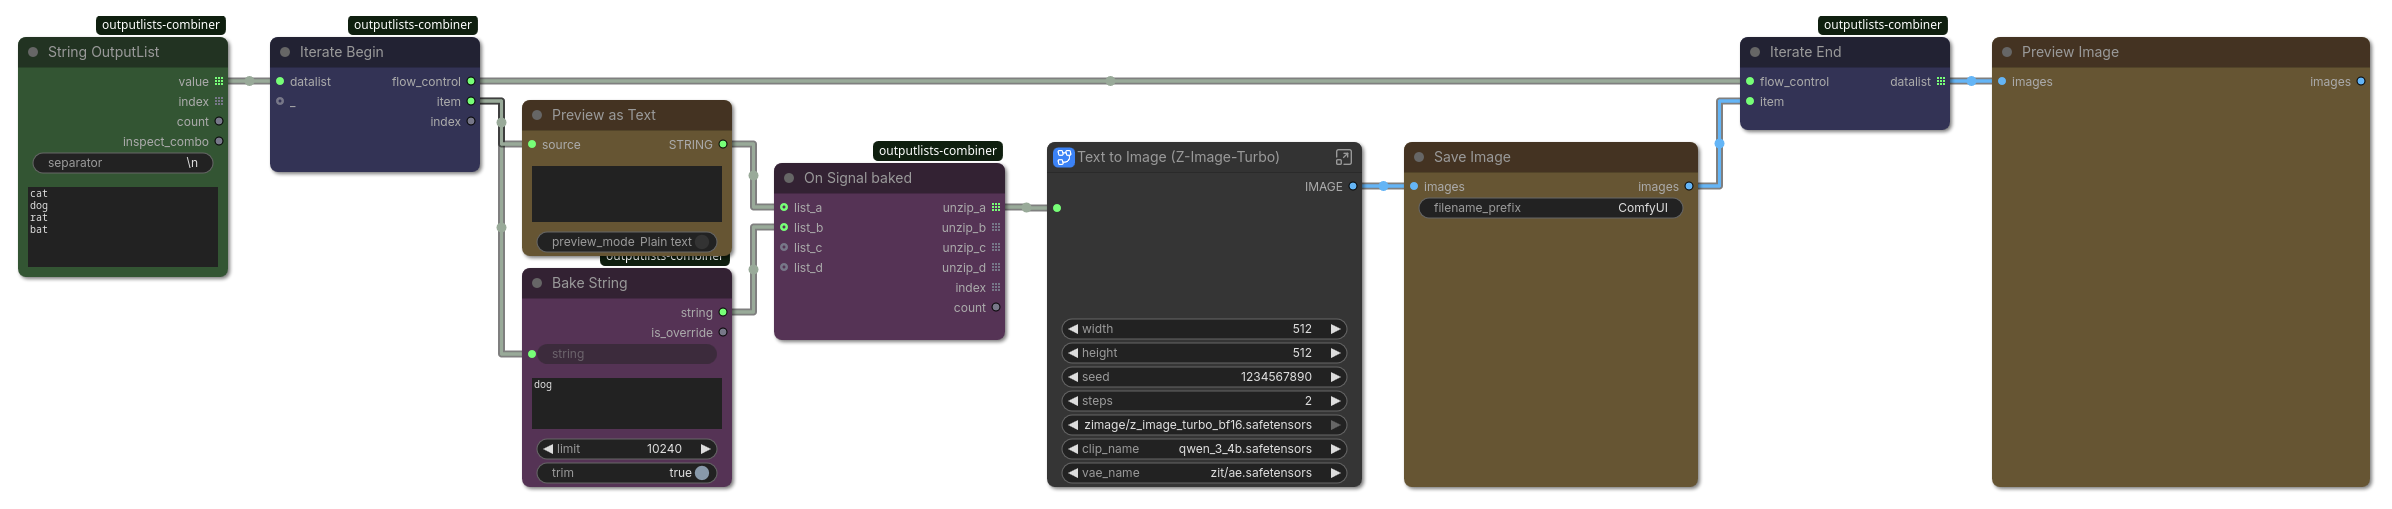Click previous arrow on vae_name selector
The image size is (2392, 509).
coord(1073,473)
